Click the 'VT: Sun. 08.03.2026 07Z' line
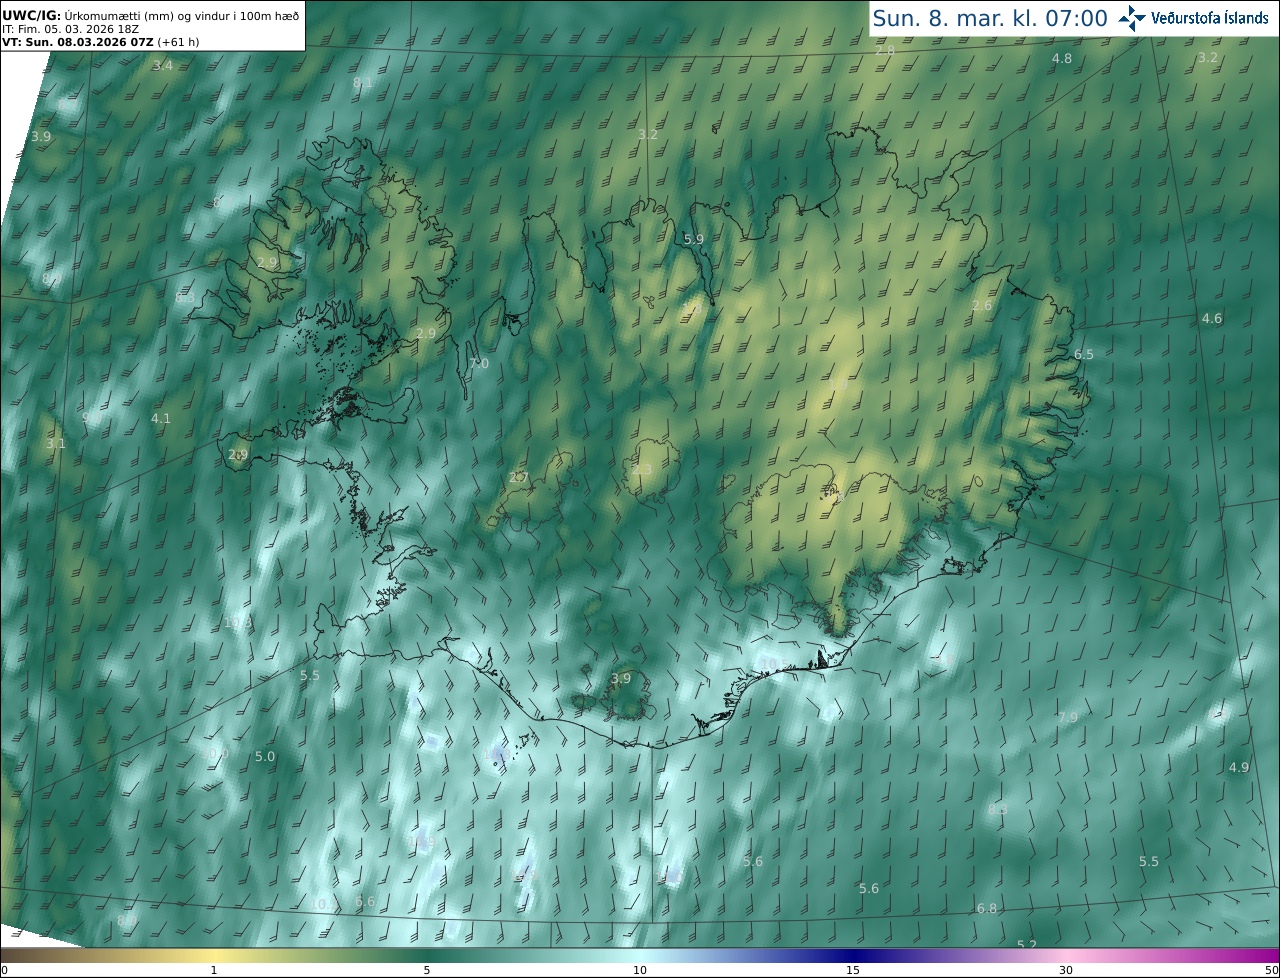The width and height of the screenshot is (1280, 978). pos(99,42)
